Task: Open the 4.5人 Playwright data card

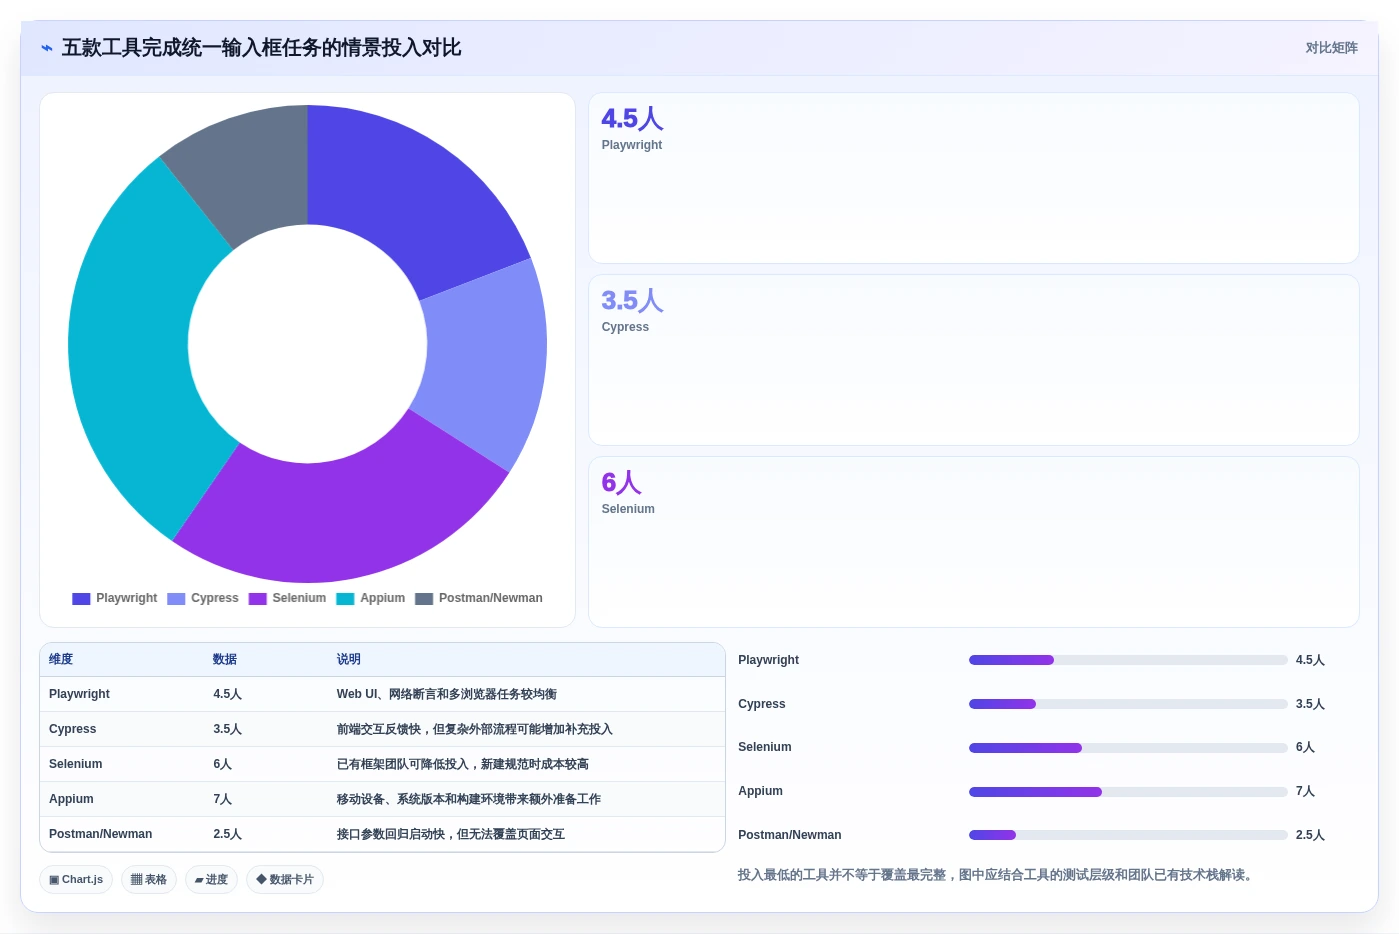Action: pyautogui.click(x=973, y=178)
